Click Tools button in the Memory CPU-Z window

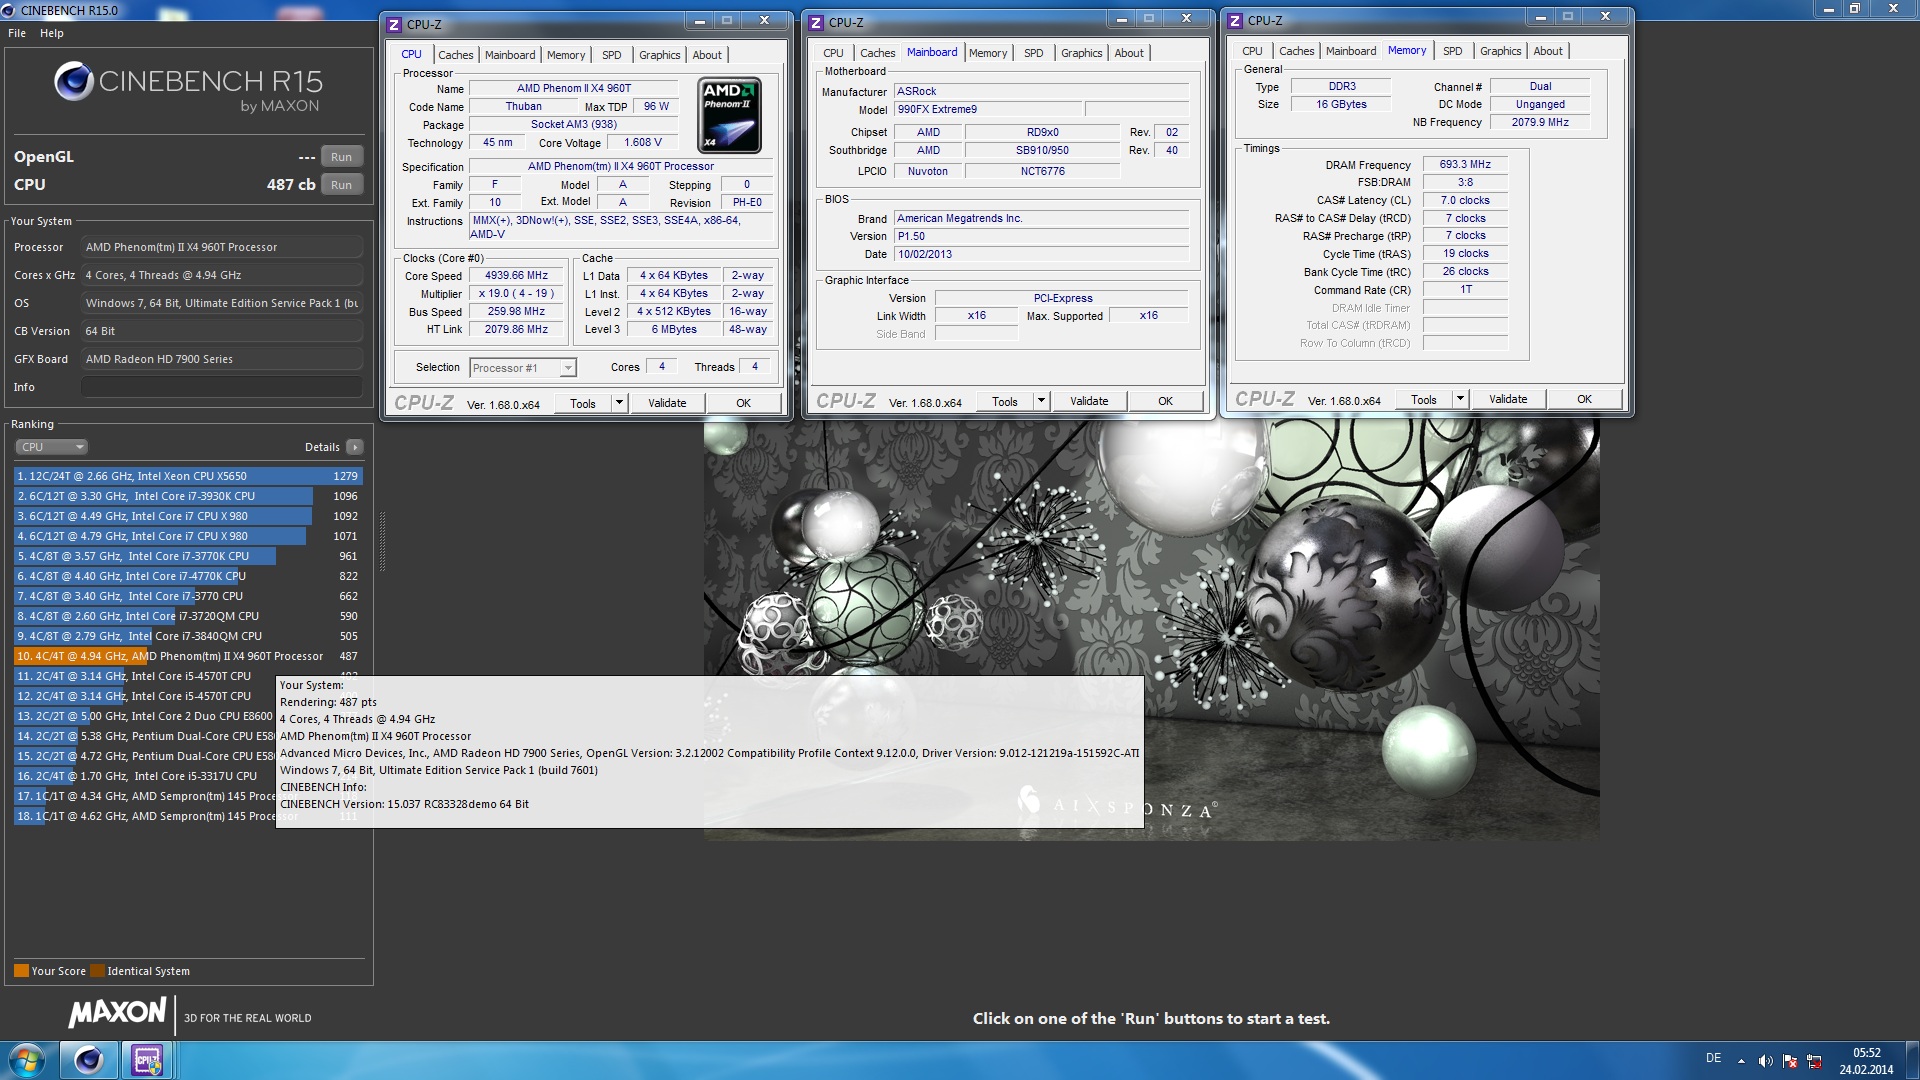[1424, 399]
